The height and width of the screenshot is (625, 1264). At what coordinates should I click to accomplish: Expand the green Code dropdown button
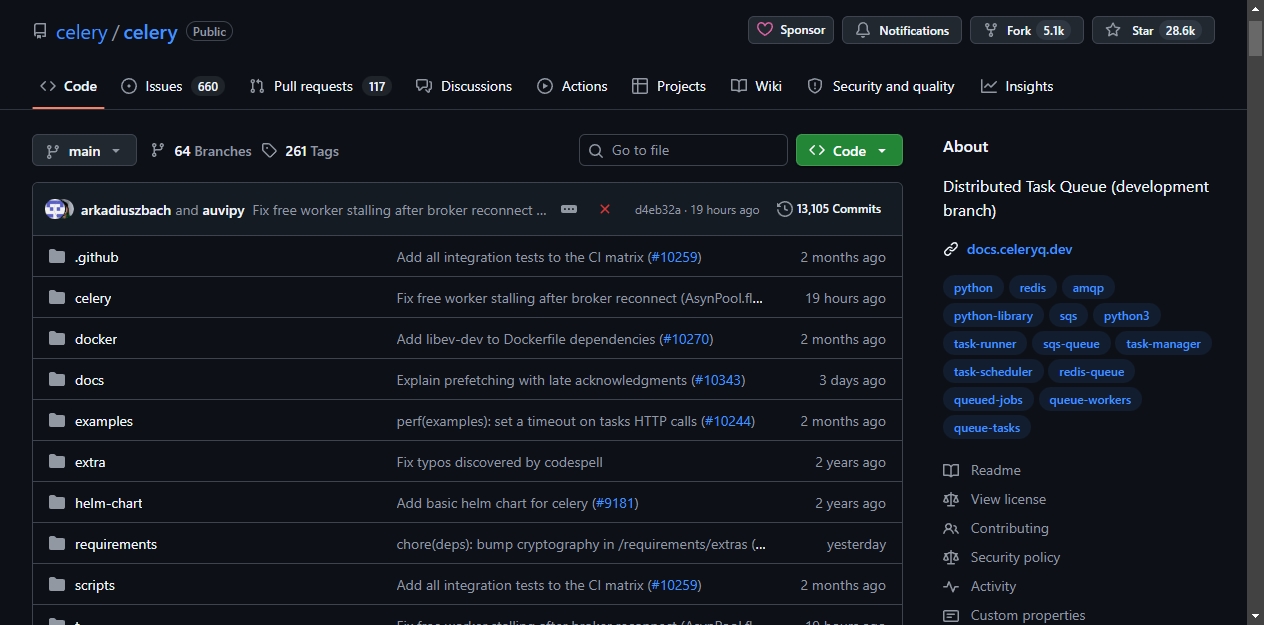(849, 150)
